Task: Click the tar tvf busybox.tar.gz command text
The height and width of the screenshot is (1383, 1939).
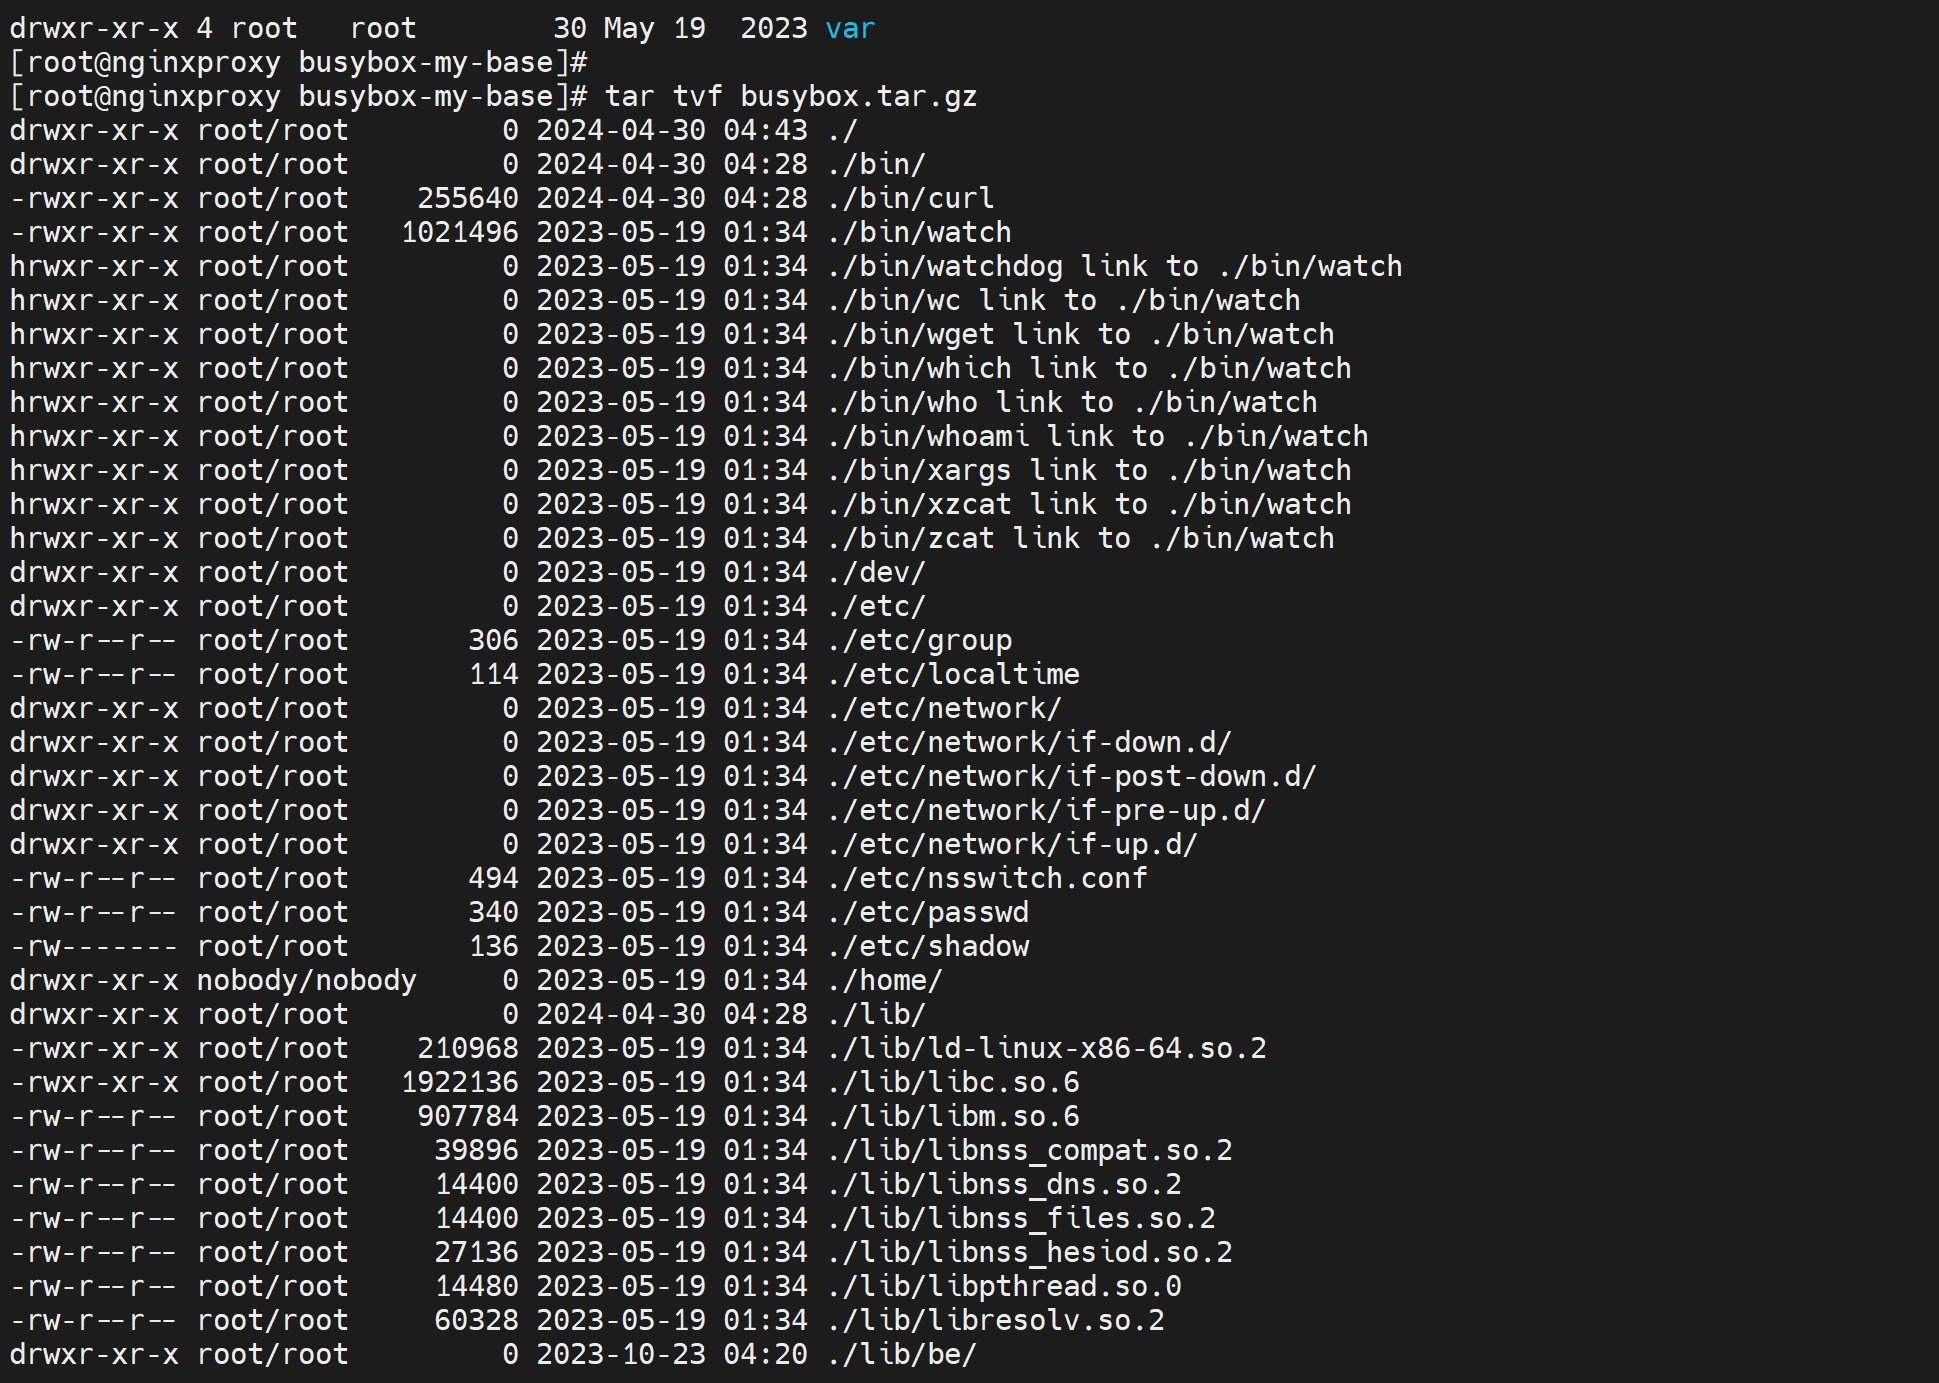Action: click(790, 97)
